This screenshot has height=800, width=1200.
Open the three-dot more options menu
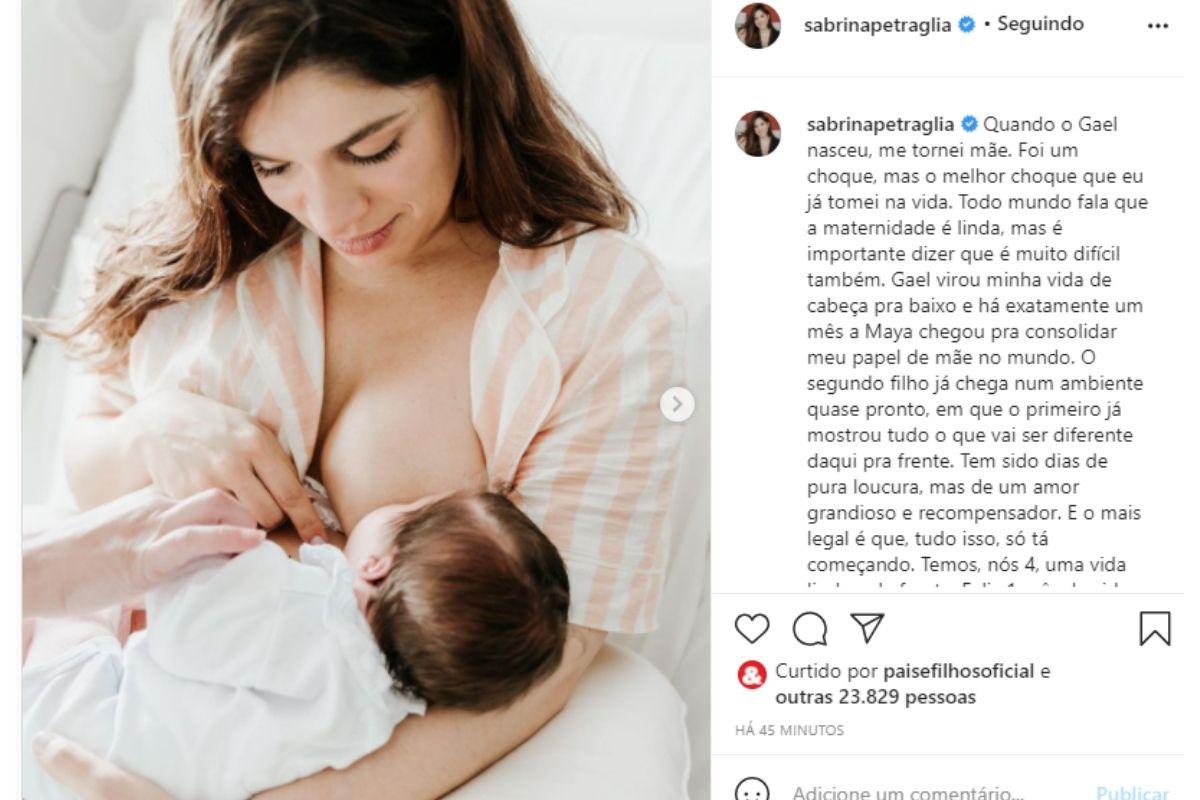1158,27
